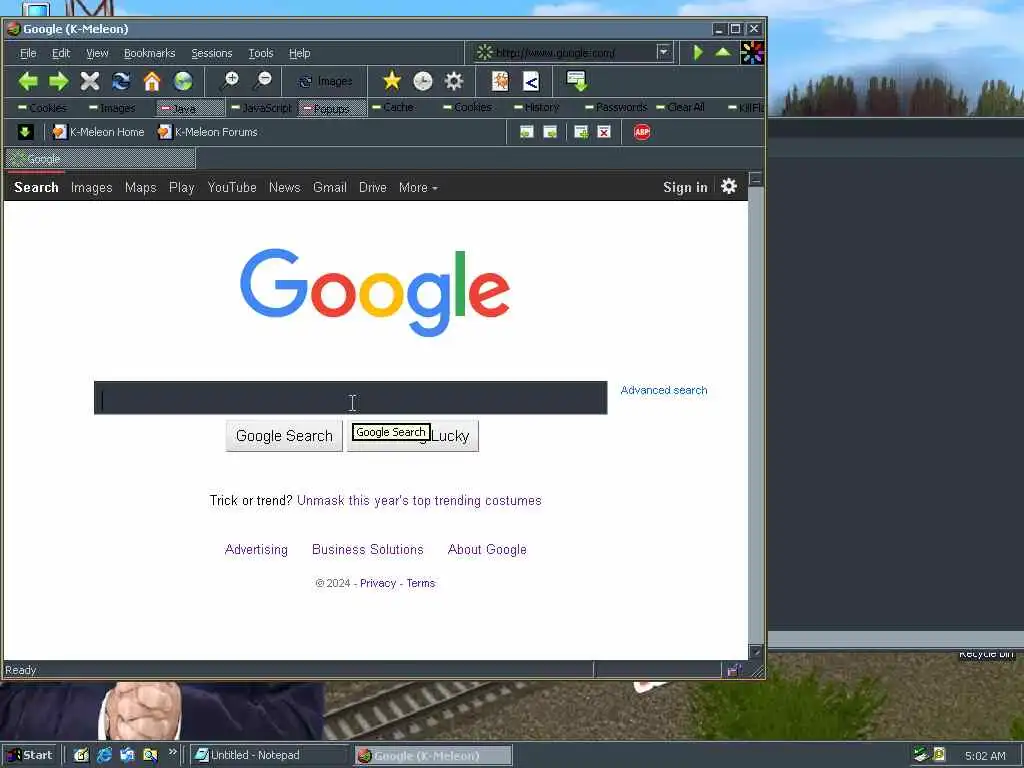Open the Edit menu
The image size is (1024, 768).
pyautogui.click(x=61, y=53)
